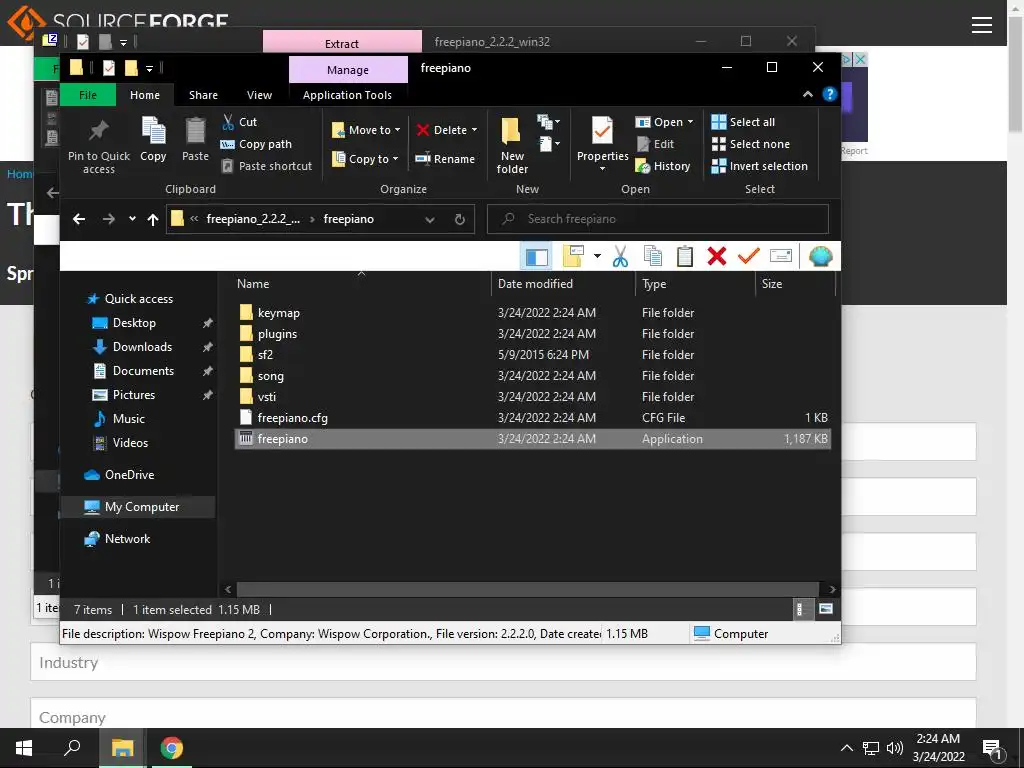Click the folder options toolbar icon
Viewport: 1024px width, 768px height.
573,257
